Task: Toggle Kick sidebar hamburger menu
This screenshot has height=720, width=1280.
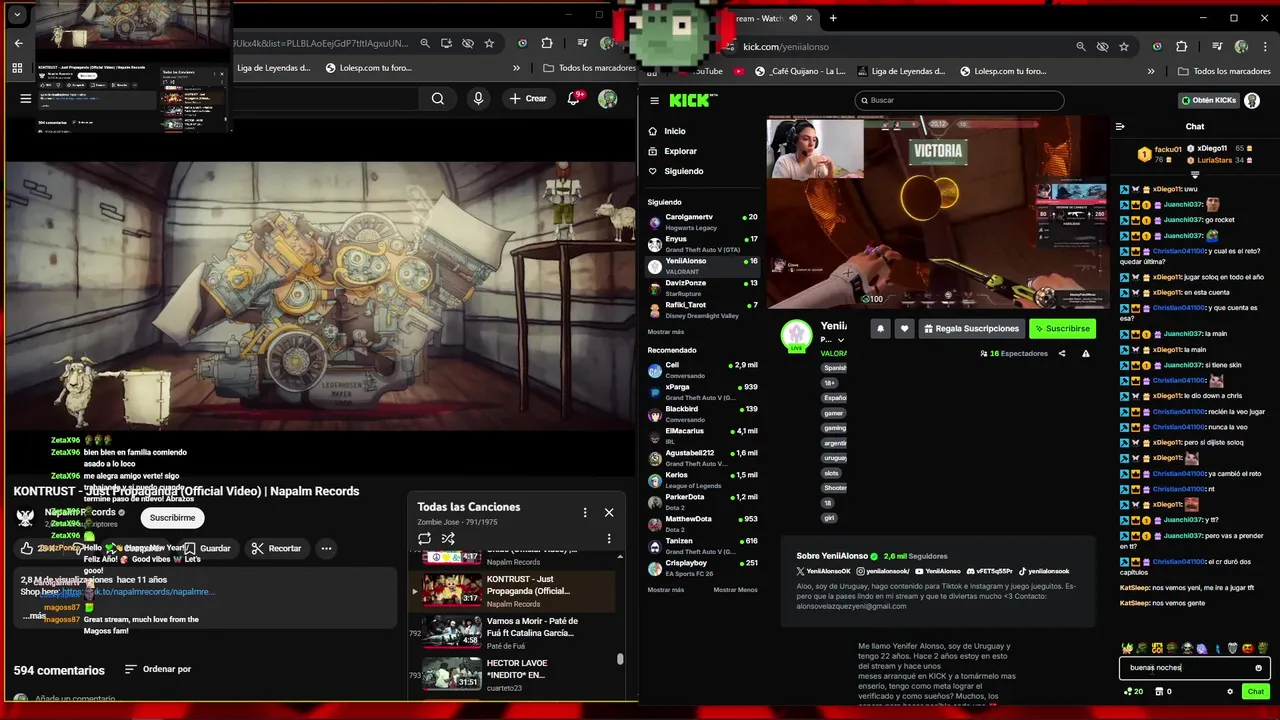Action: [654, 100]
